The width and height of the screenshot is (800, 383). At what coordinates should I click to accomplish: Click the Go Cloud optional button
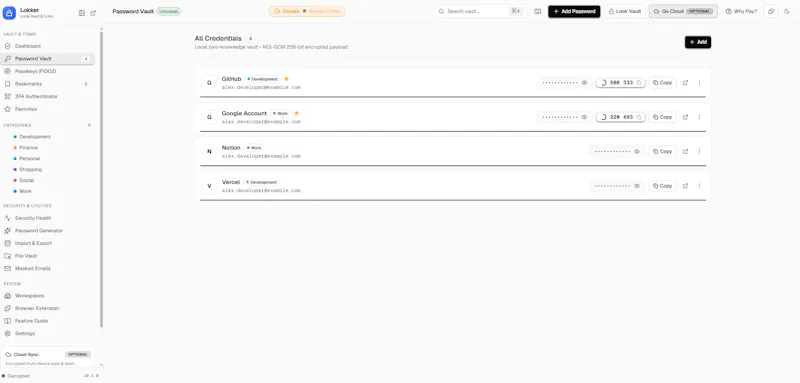683,11
